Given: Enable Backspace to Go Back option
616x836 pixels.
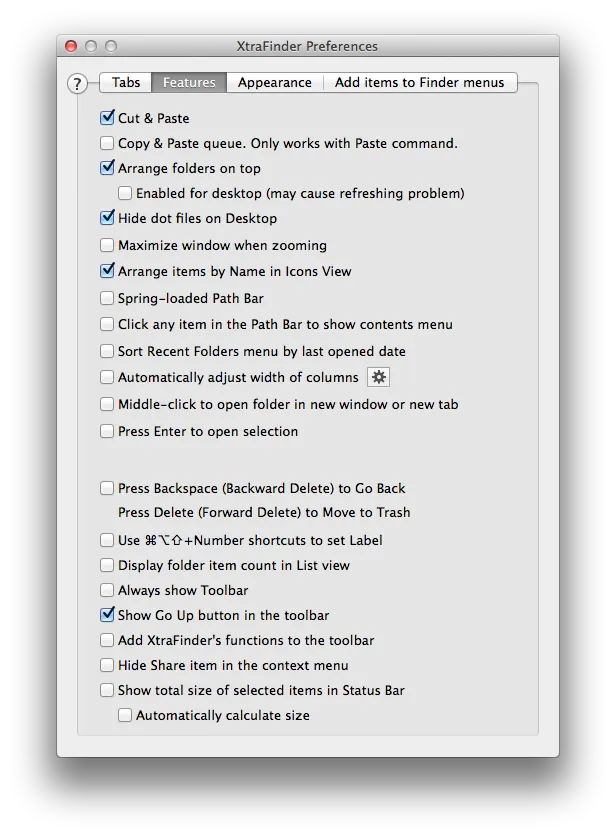Looking at the screenshot, I should pos(108,488).
